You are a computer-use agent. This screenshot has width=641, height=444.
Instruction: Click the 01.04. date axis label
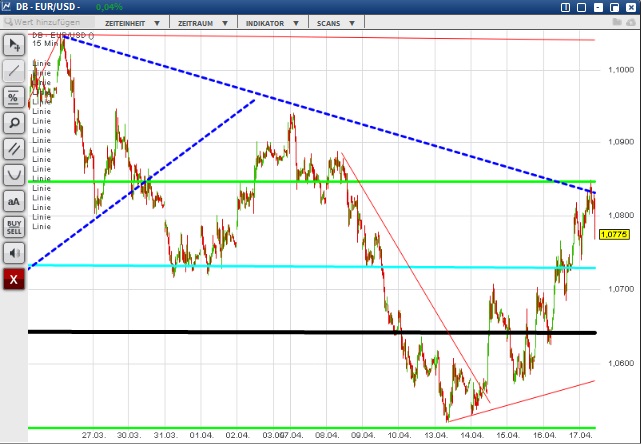201,435
